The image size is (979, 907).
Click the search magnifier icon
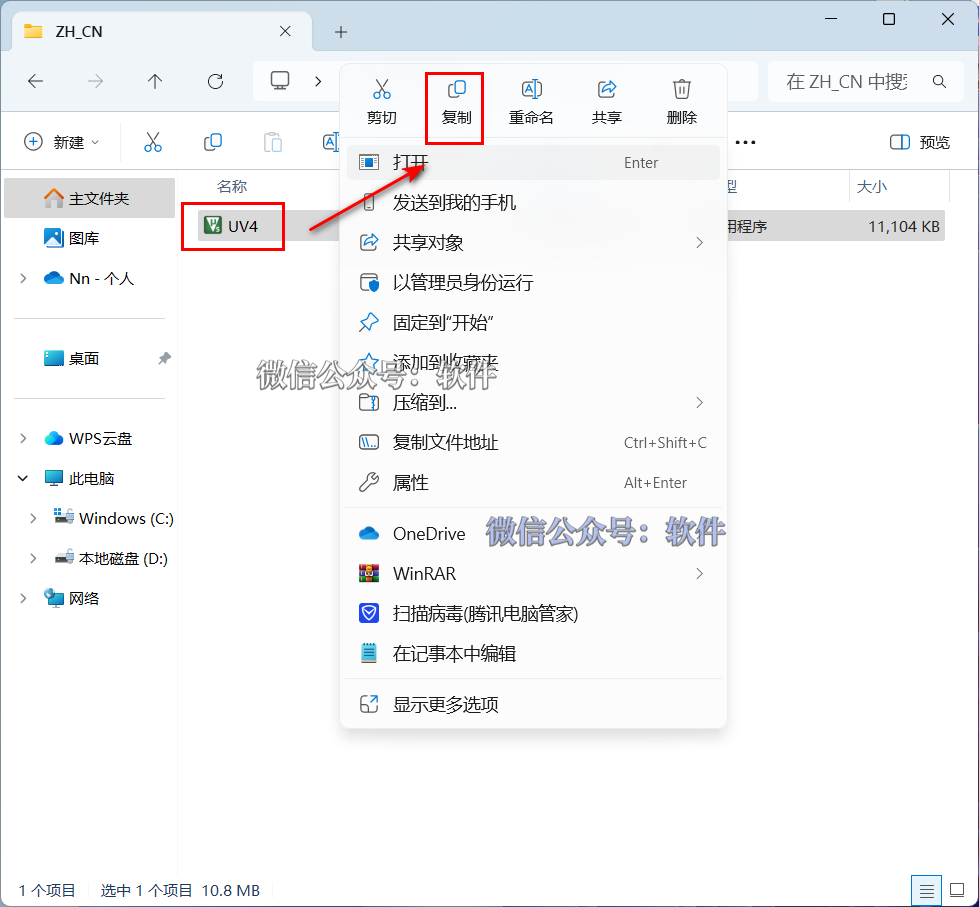939,81
